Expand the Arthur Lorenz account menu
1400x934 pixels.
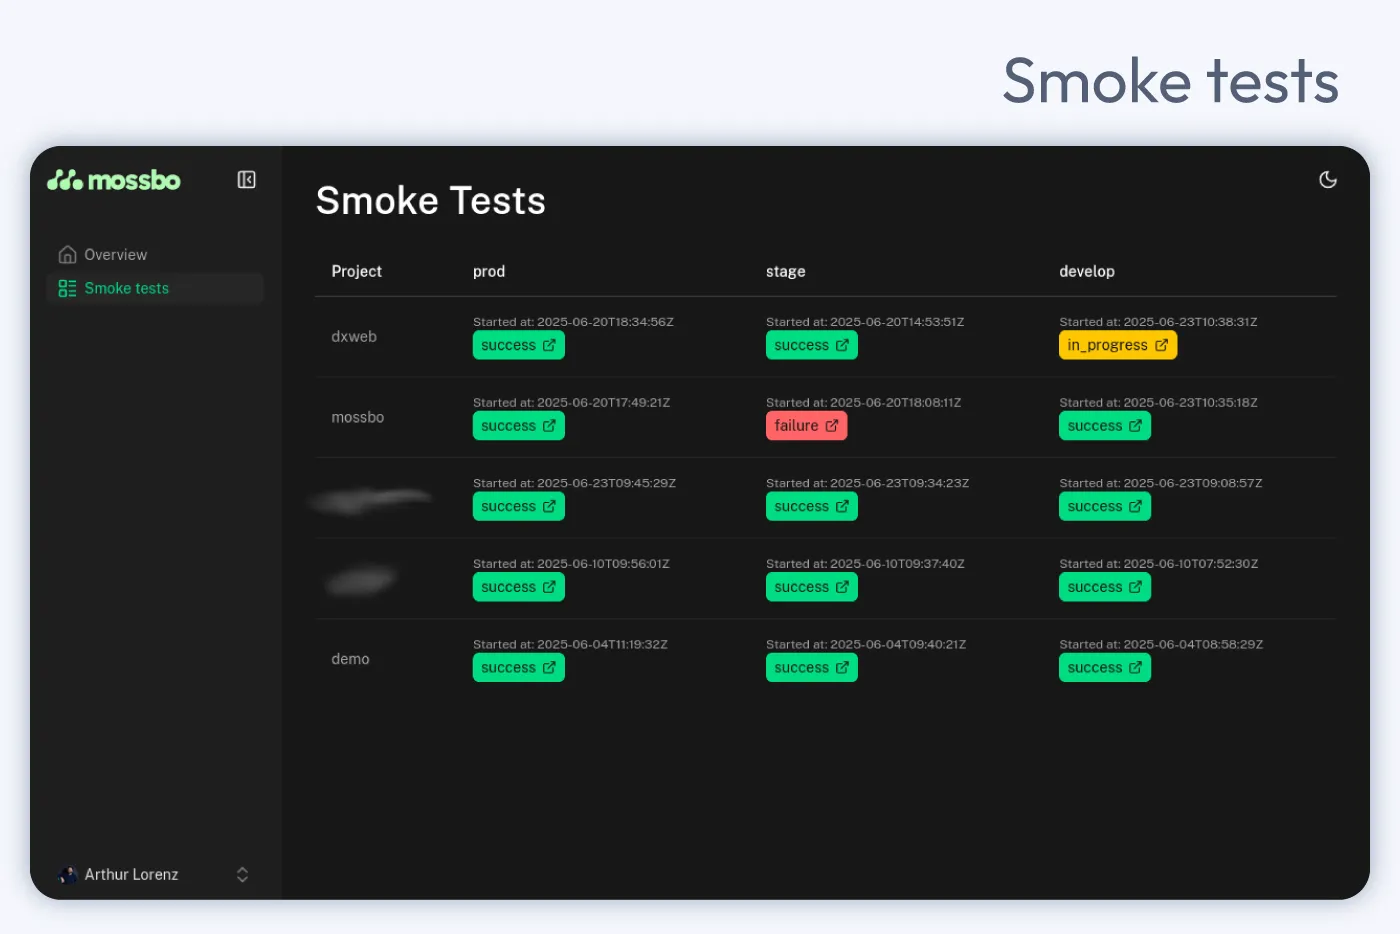242,874
